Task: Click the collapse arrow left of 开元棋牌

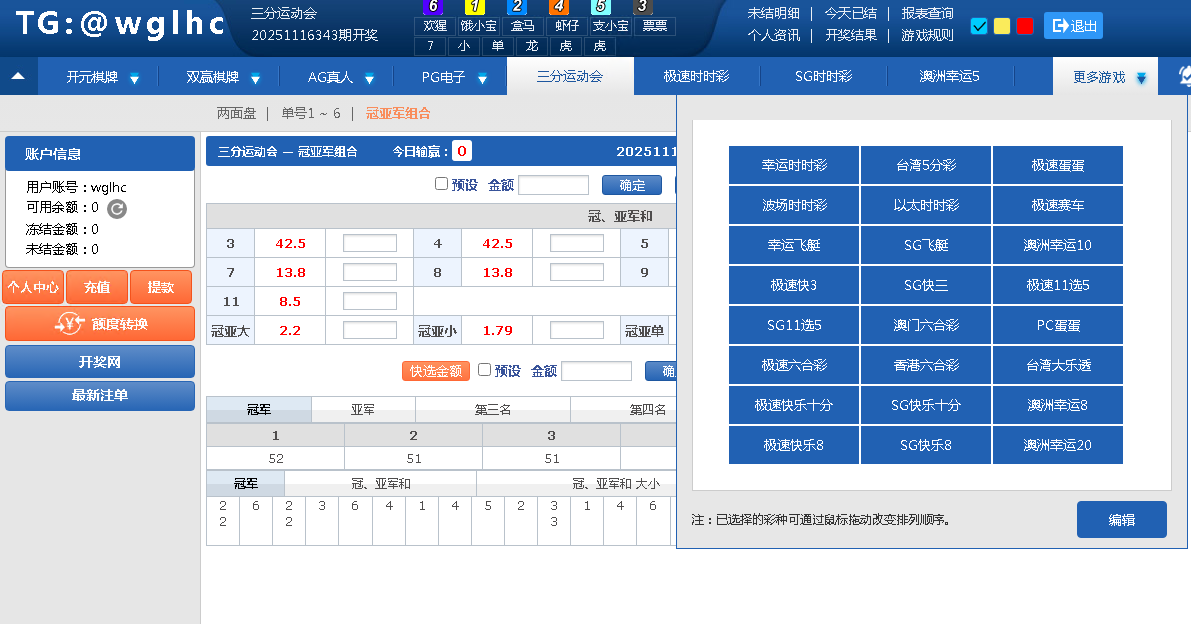Action: pos(18,76)
